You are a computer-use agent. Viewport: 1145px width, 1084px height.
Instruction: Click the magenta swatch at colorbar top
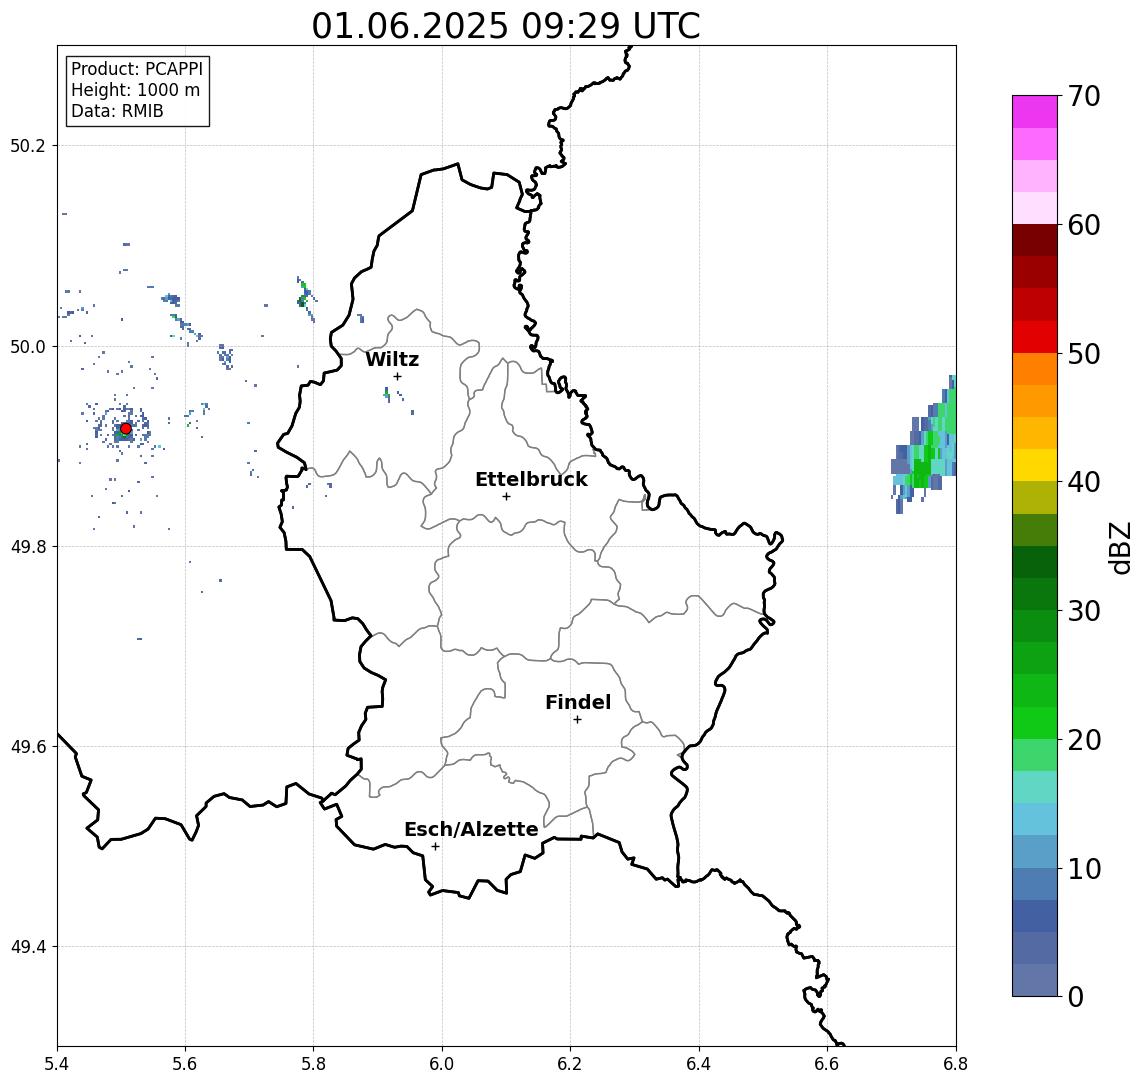tap(1035, 112)
